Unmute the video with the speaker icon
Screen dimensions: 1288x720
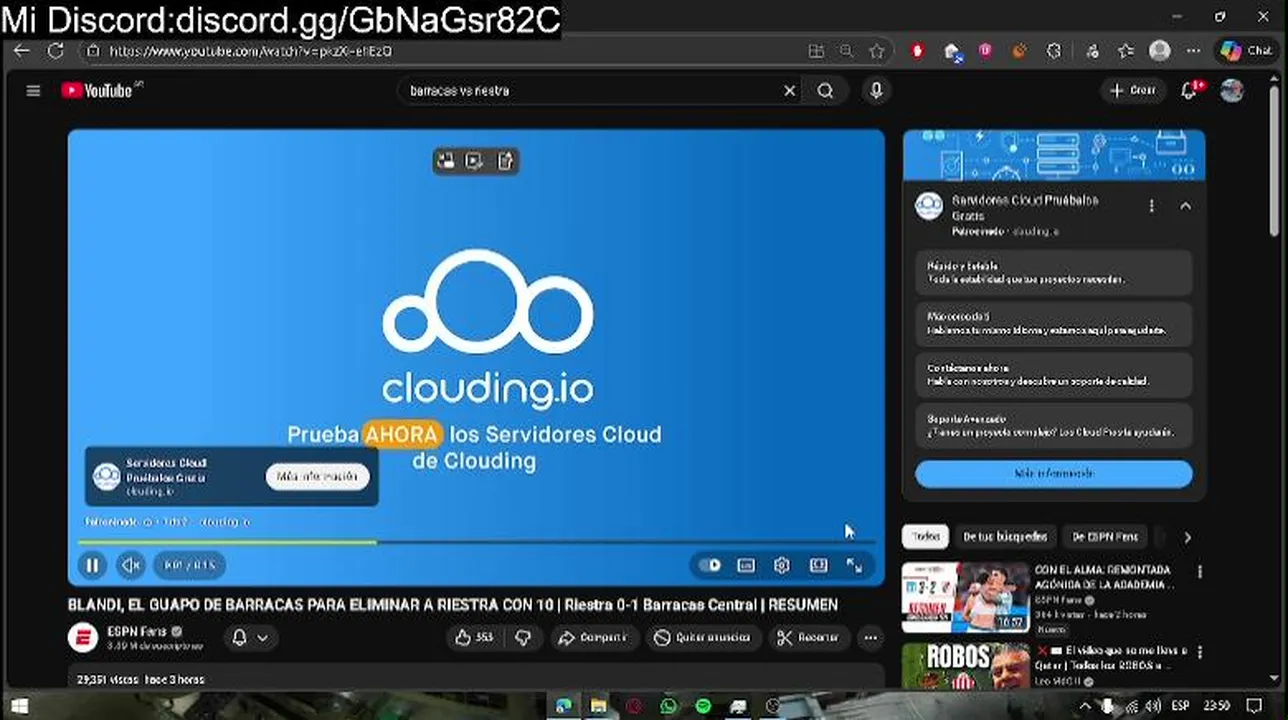[131, 565]
